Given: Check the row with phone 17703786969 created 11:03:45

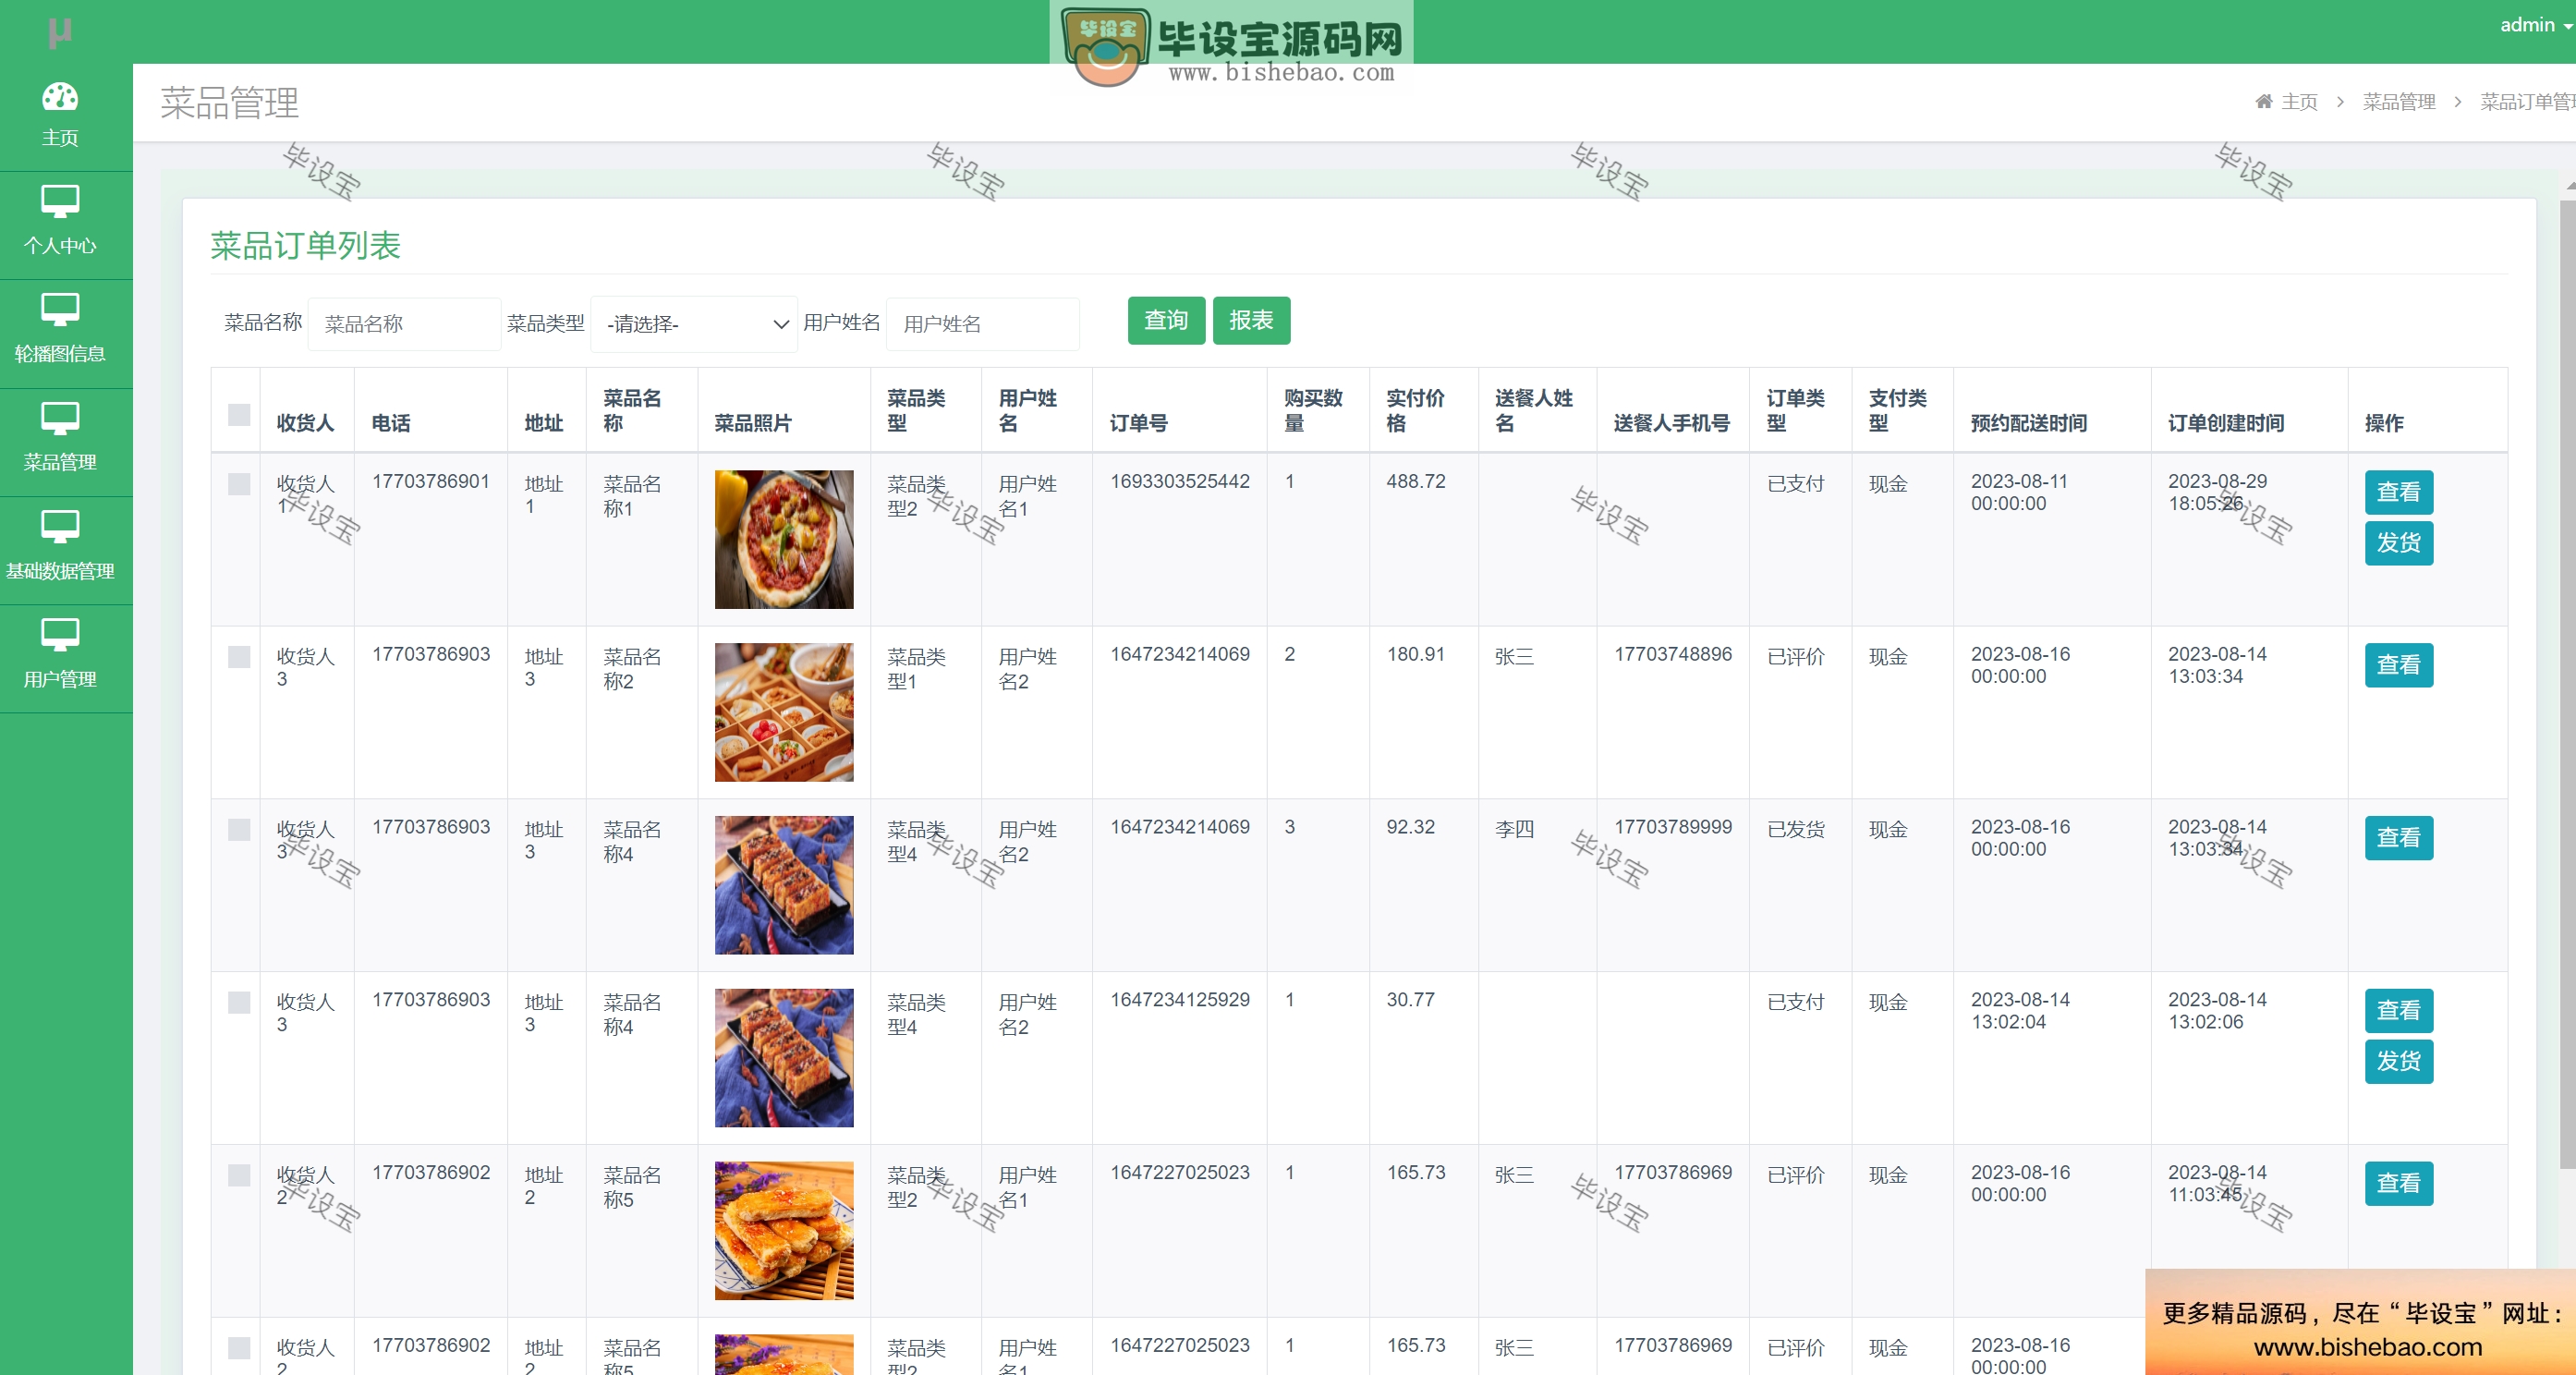Looking at the screenshot, I should (239, 1175).
